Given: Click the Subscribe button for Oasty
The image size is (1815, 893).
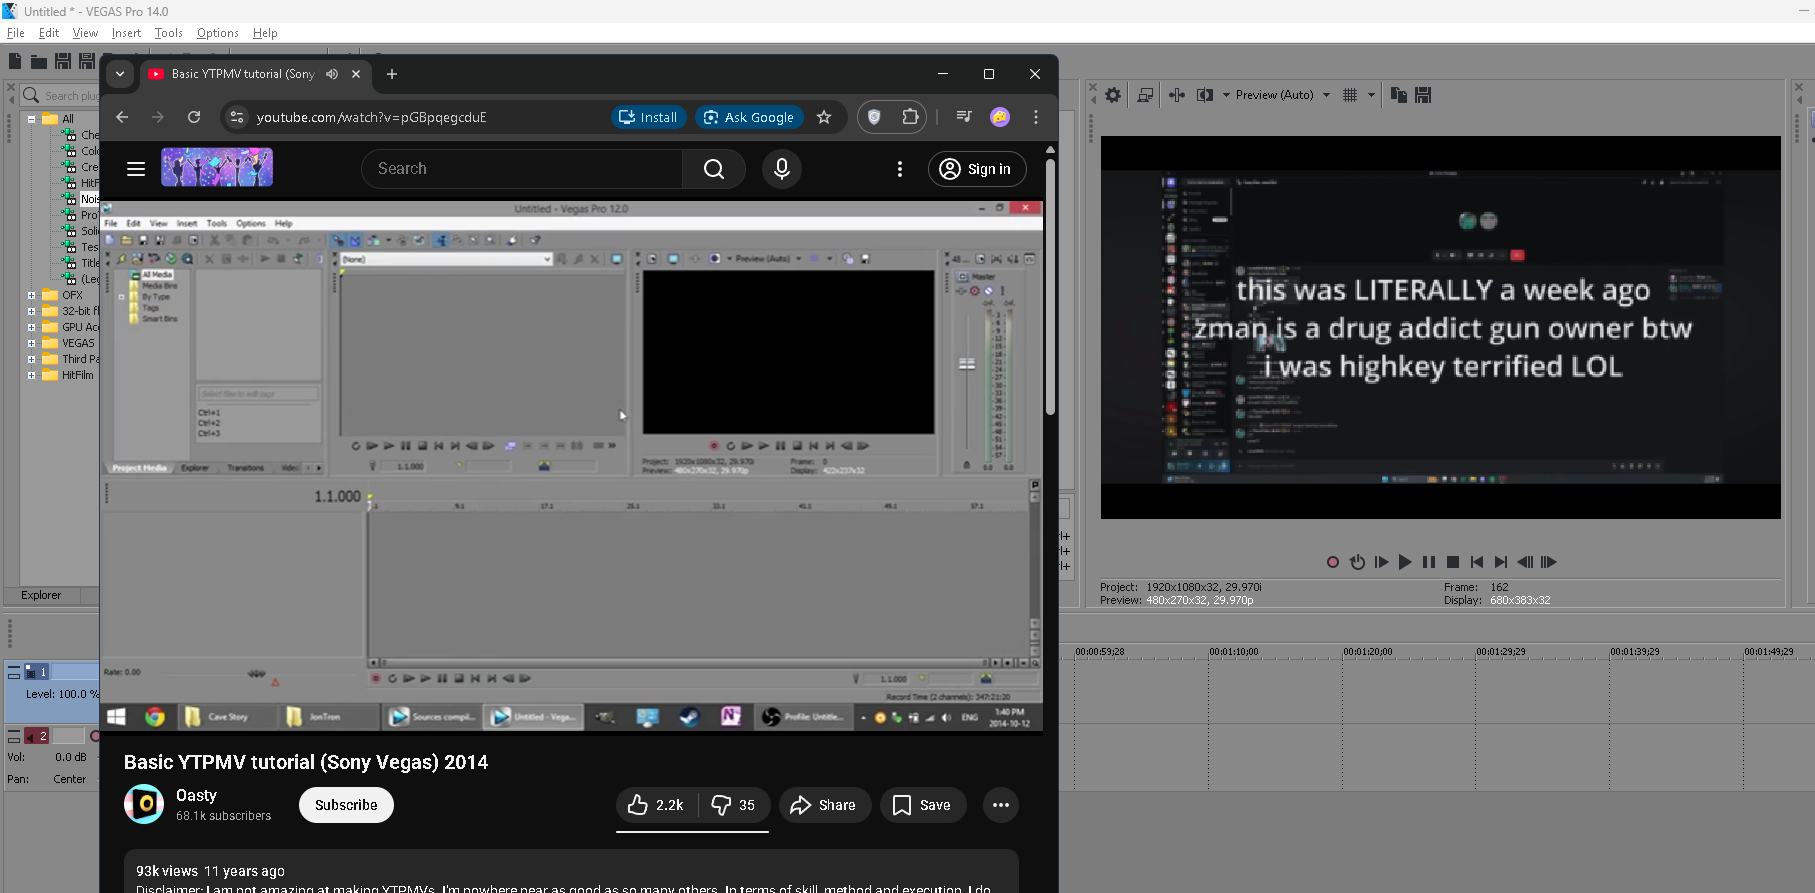Looking at the screenshot, I should point(346,805).
